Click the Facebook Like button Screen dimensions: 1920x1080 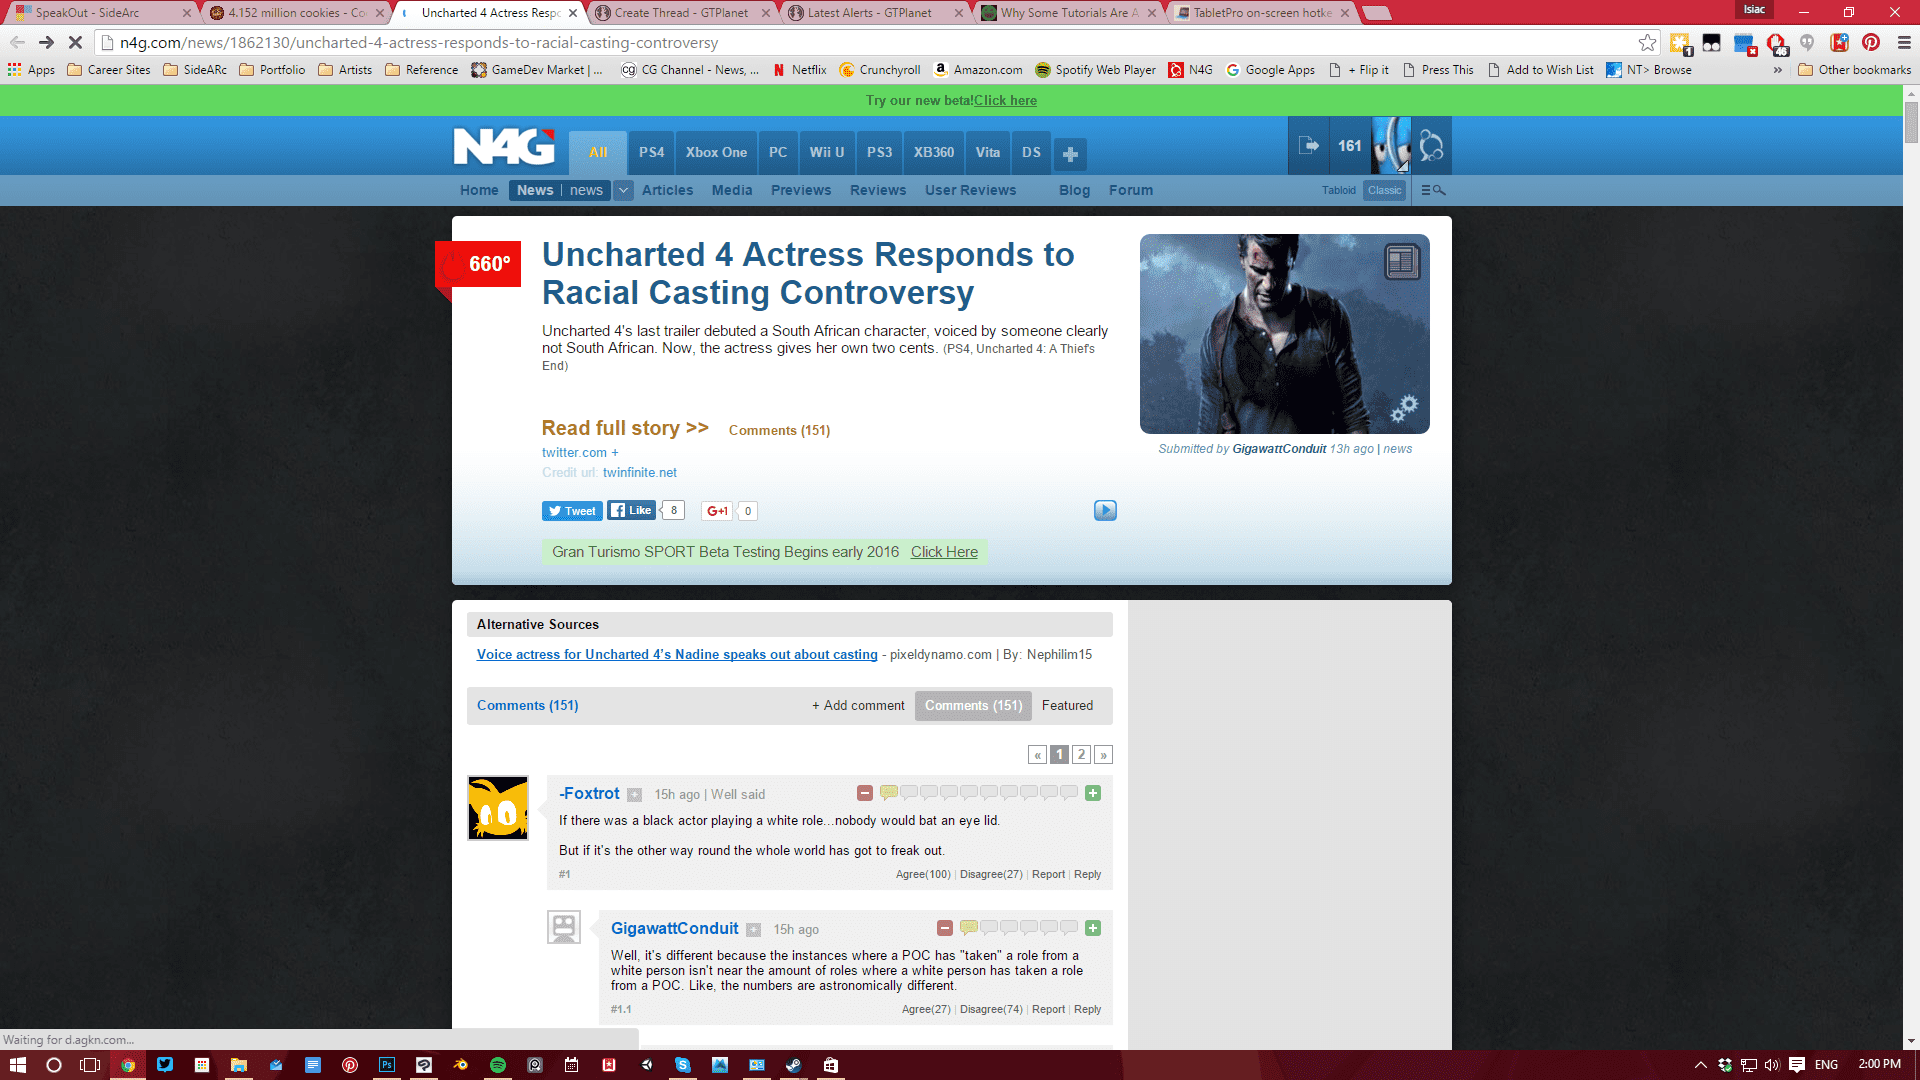tap(632, 510)
